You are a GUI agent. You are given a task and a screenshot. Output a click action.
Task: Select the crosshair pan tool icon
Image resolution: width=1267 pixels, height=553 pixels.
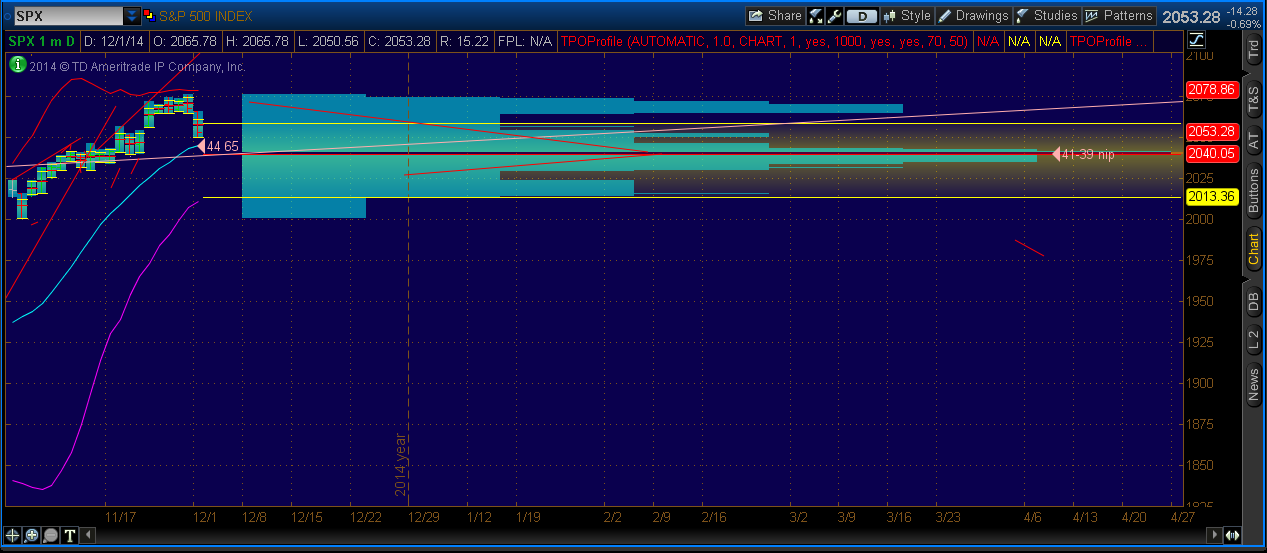(x=13, y=535)
